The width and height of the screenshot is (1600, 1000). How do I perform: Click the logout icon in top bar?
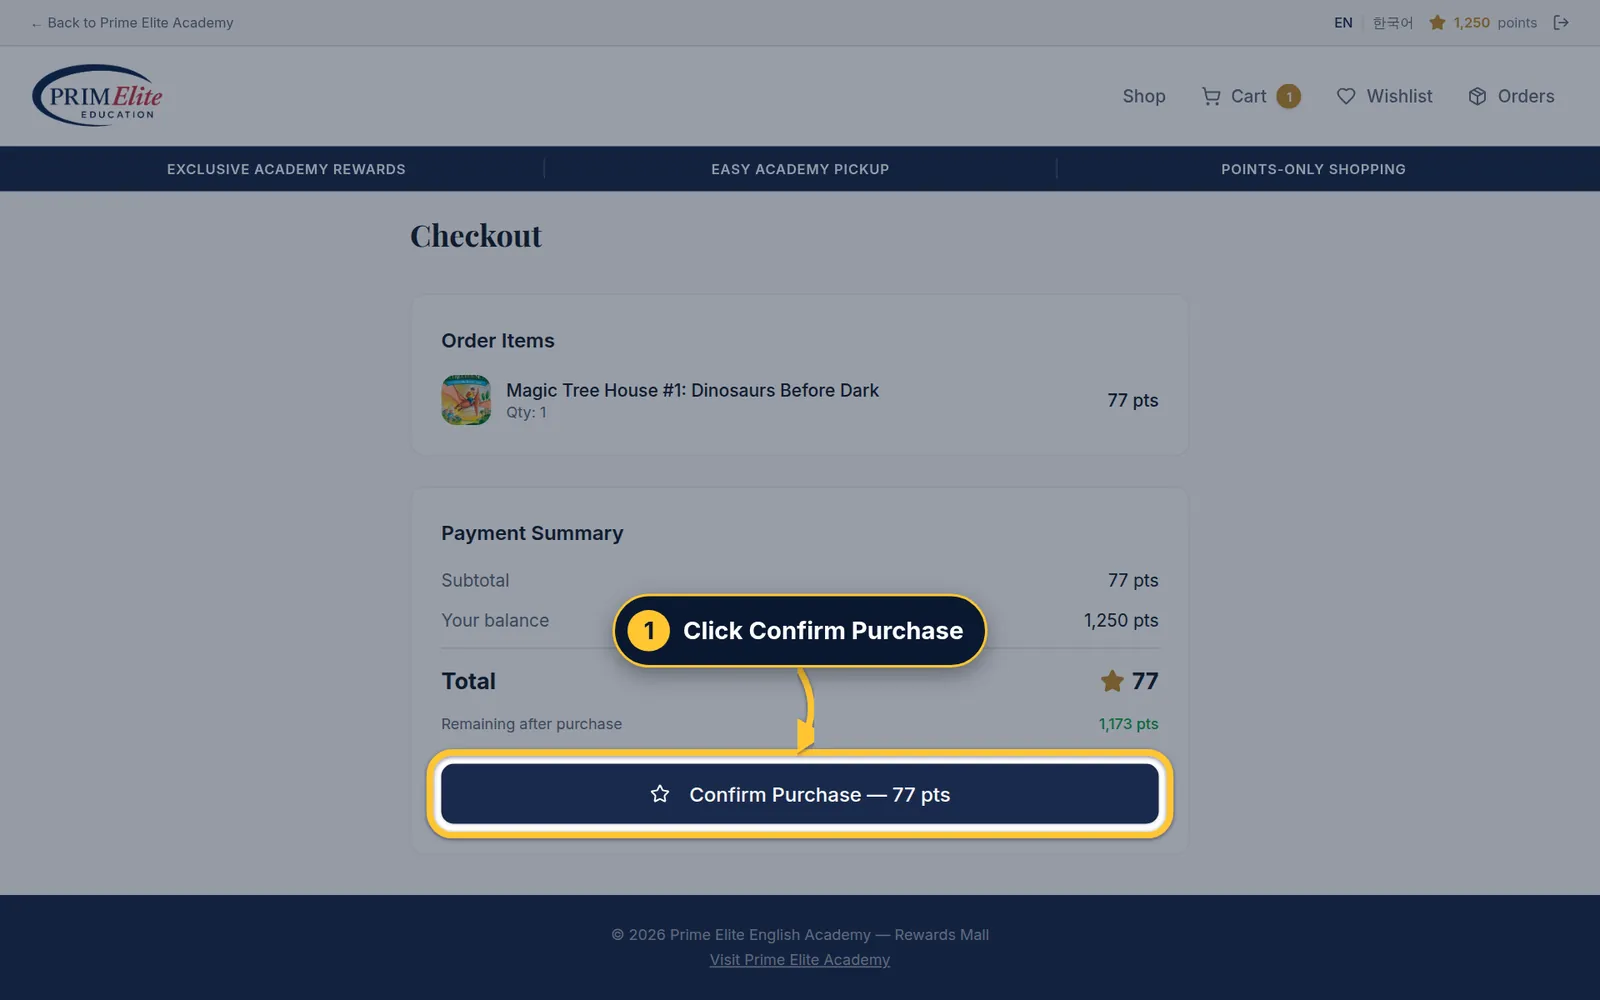pos(1561,22)
